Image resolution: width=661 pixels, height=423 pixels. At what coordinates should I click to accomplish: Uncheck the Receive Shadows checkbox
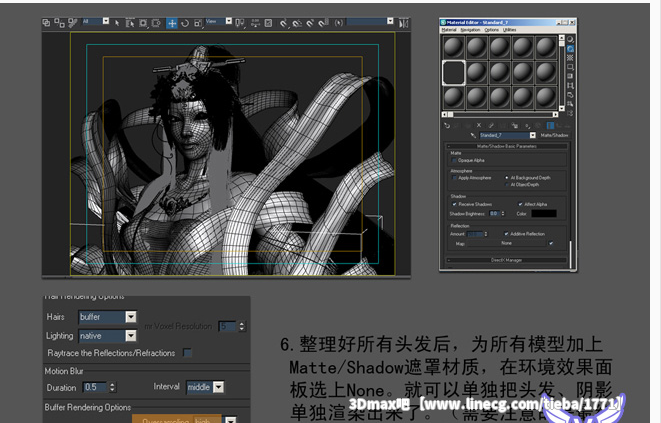pyautogui.click(x=454, y=204)
